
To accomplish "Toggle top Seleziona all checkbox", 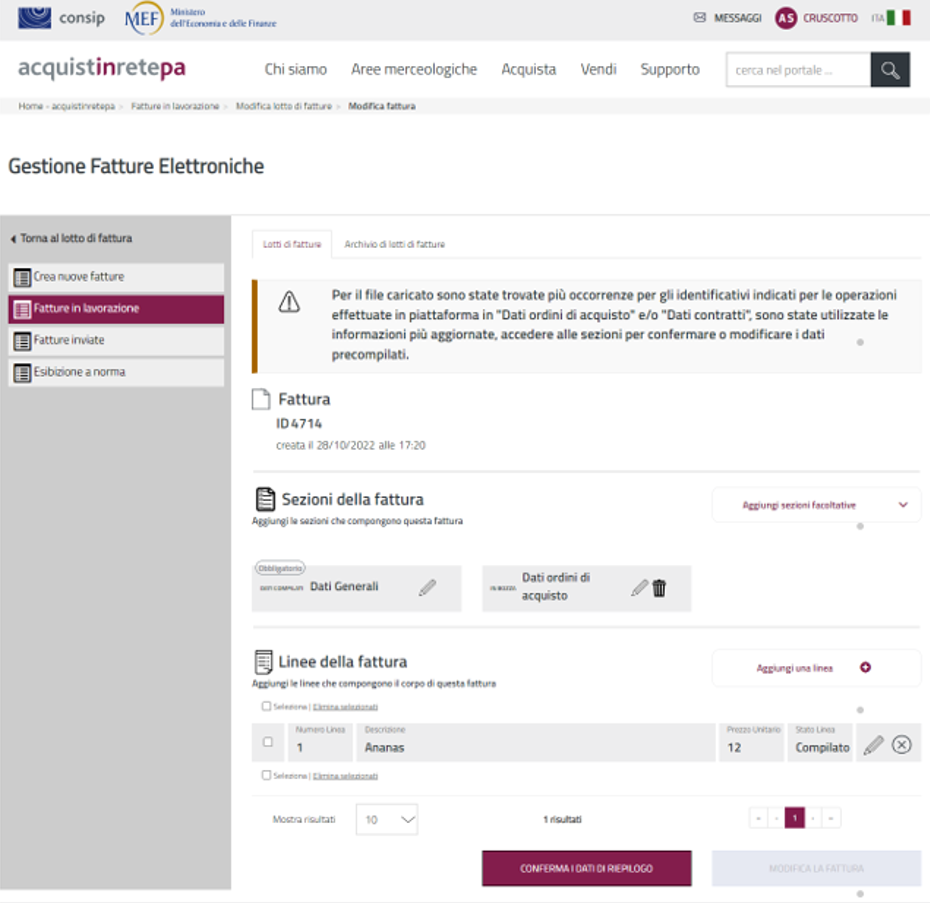I will pyautogui.click(x=266, y=706).
